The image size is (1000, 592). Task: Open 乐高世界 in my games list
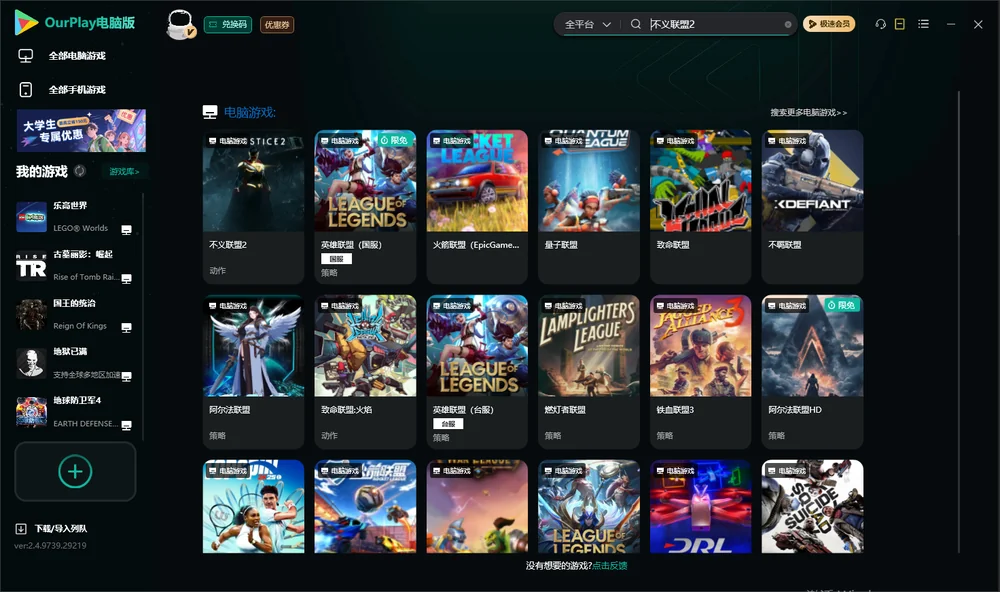click(75, 217)
